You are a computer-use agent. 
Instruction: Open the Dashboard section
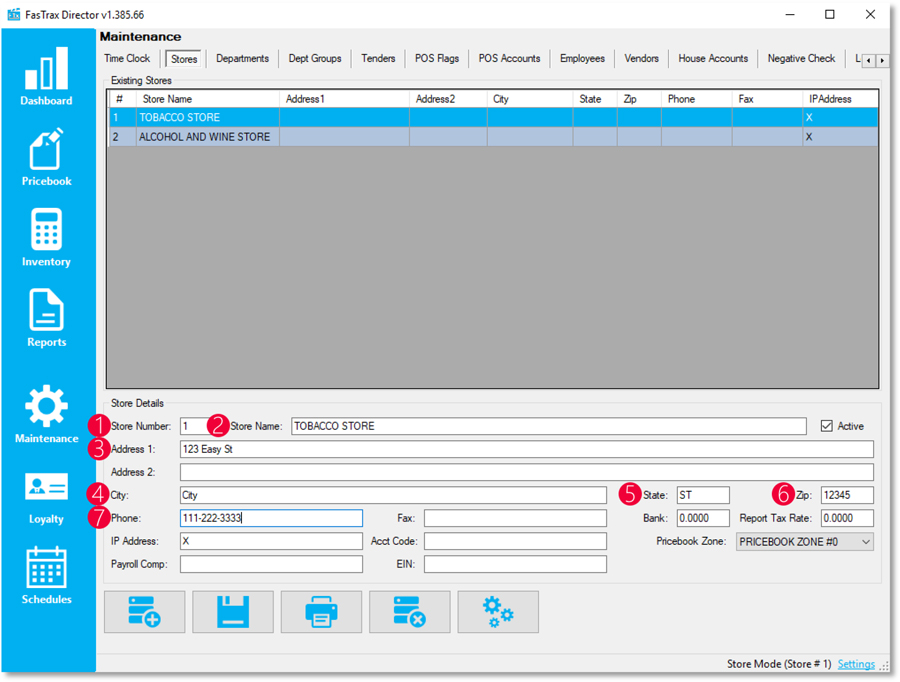click(46, 76)
